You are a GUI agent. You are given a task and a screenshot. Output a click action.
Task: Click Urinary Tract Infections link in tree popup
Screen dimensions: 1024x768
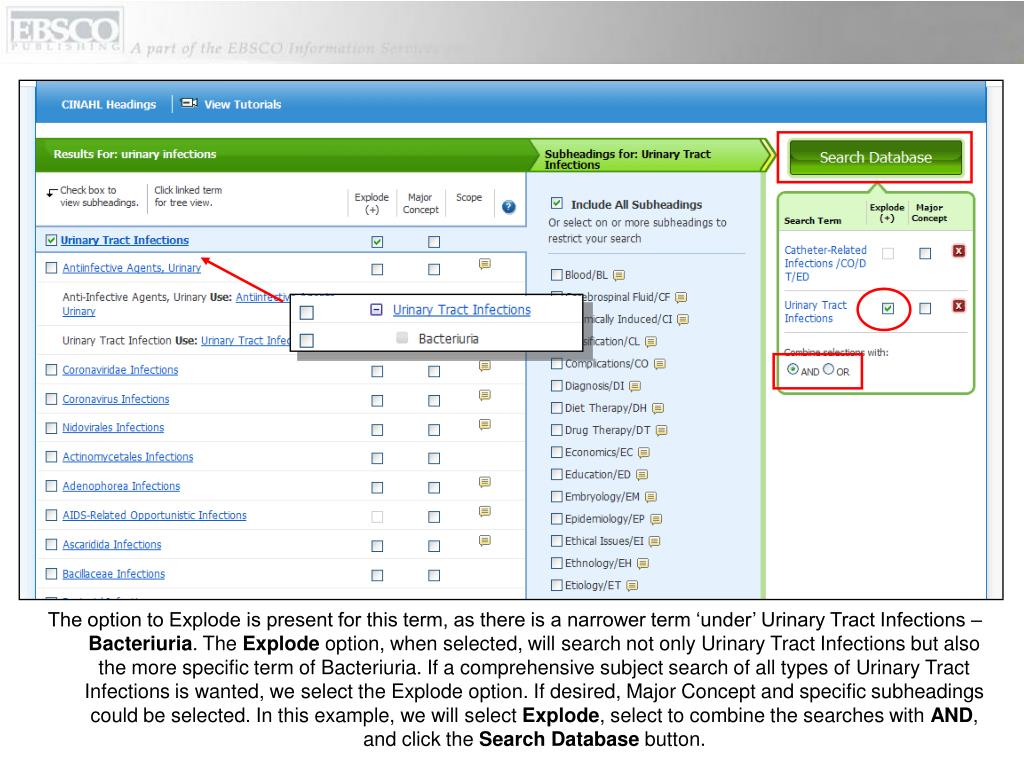click(x=462, y=310)
